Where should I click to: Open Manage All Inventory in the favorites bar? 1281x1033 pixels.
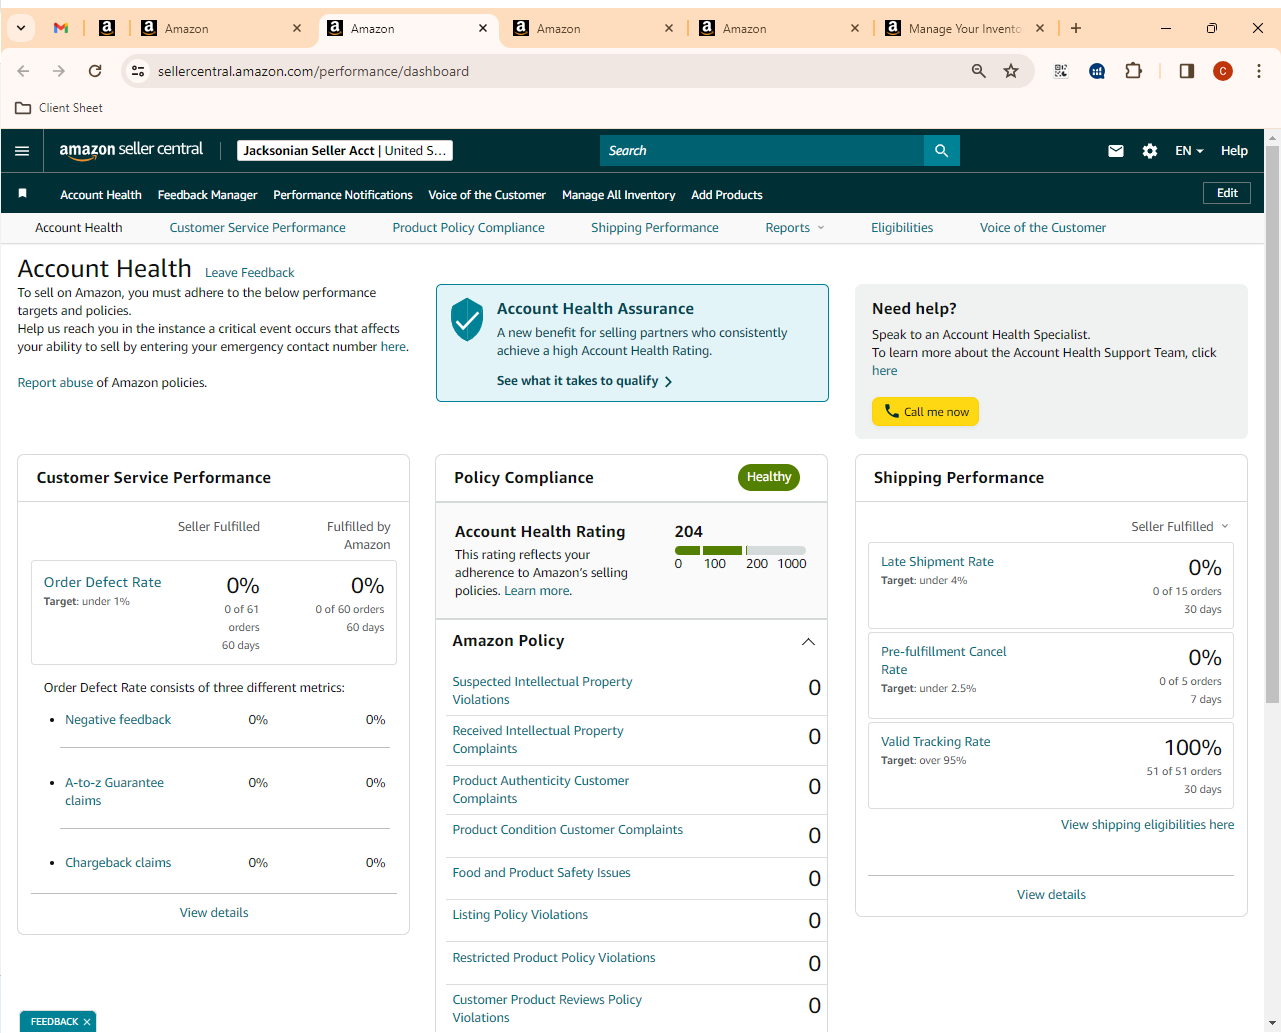(x=618, y=195)
